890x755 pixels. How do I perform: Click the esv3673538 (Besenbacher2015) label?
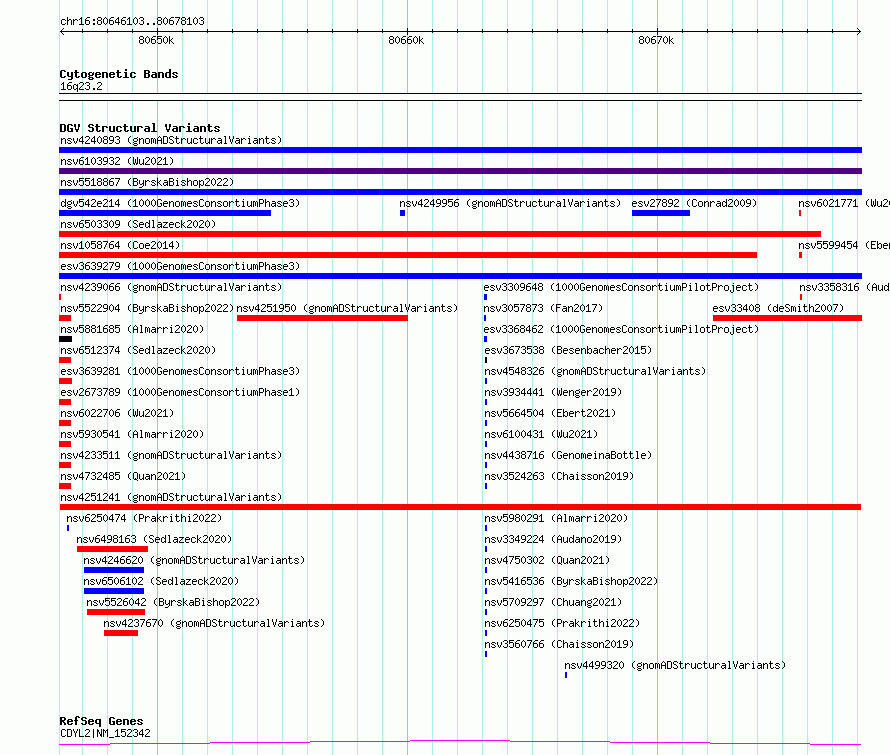click(x=568, y=350)
